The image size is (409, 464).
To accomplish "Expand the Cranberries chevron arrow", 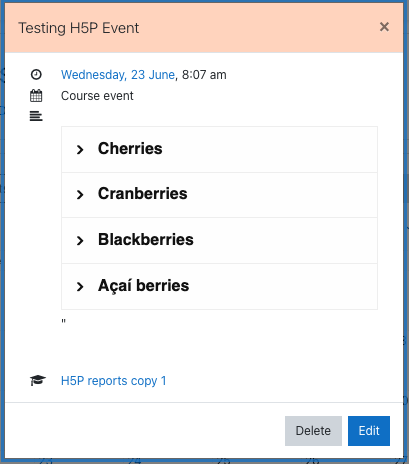I will [x=80, y=194].
